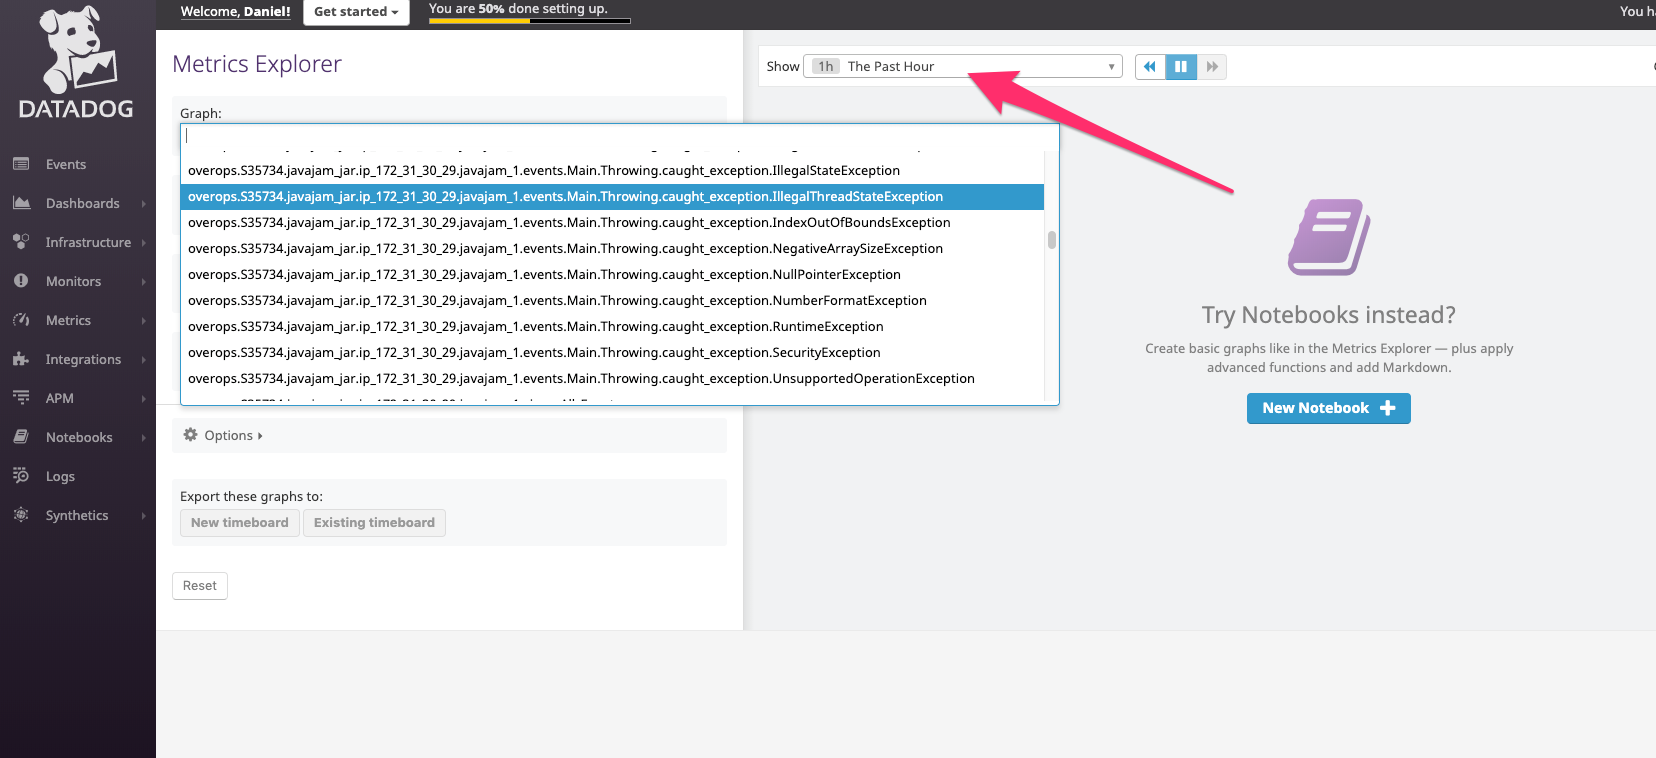
Task: Open the Logs menu item
Action: [60, 476]
